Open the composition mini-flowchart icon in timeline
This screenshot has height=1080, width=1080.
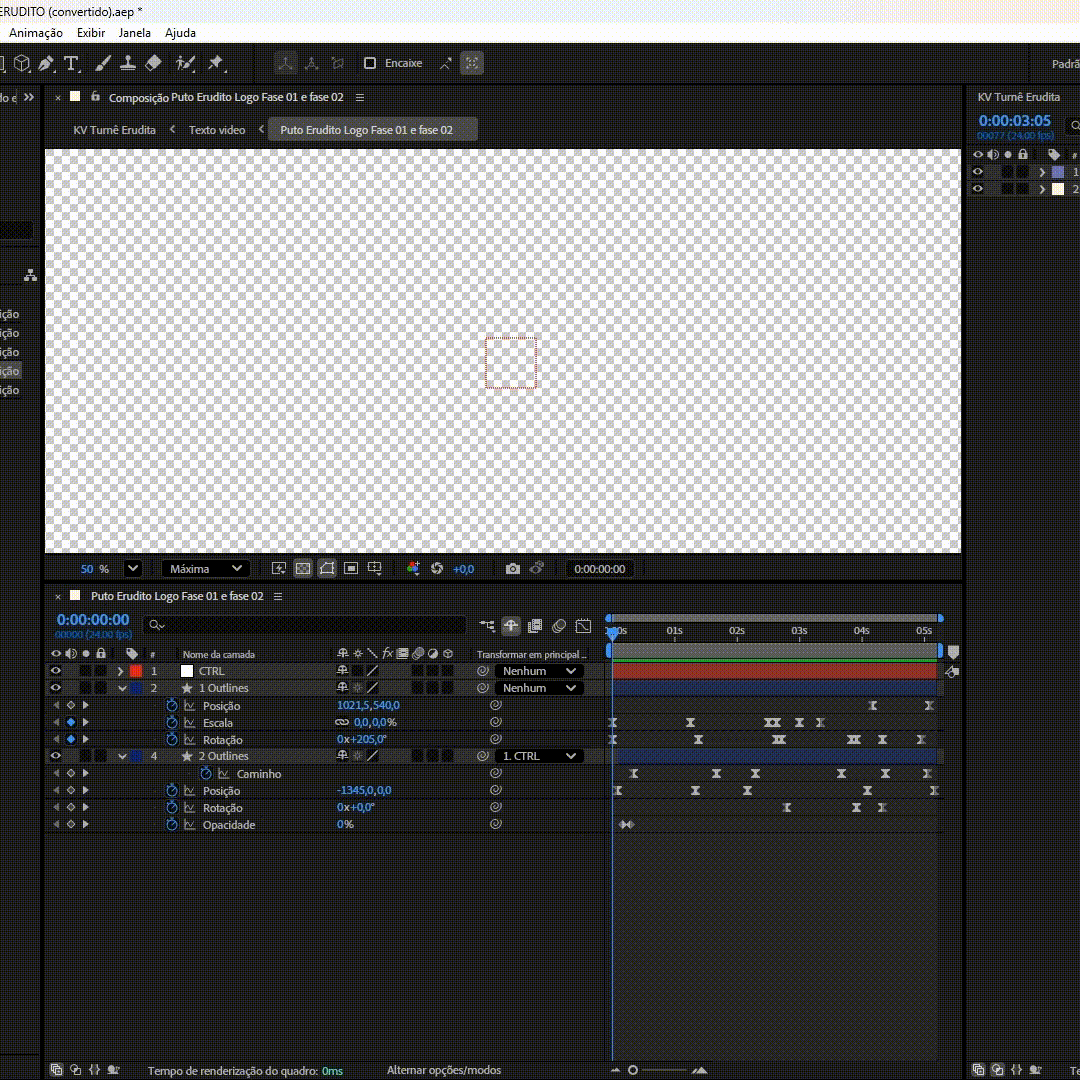[x=487, y=625]
